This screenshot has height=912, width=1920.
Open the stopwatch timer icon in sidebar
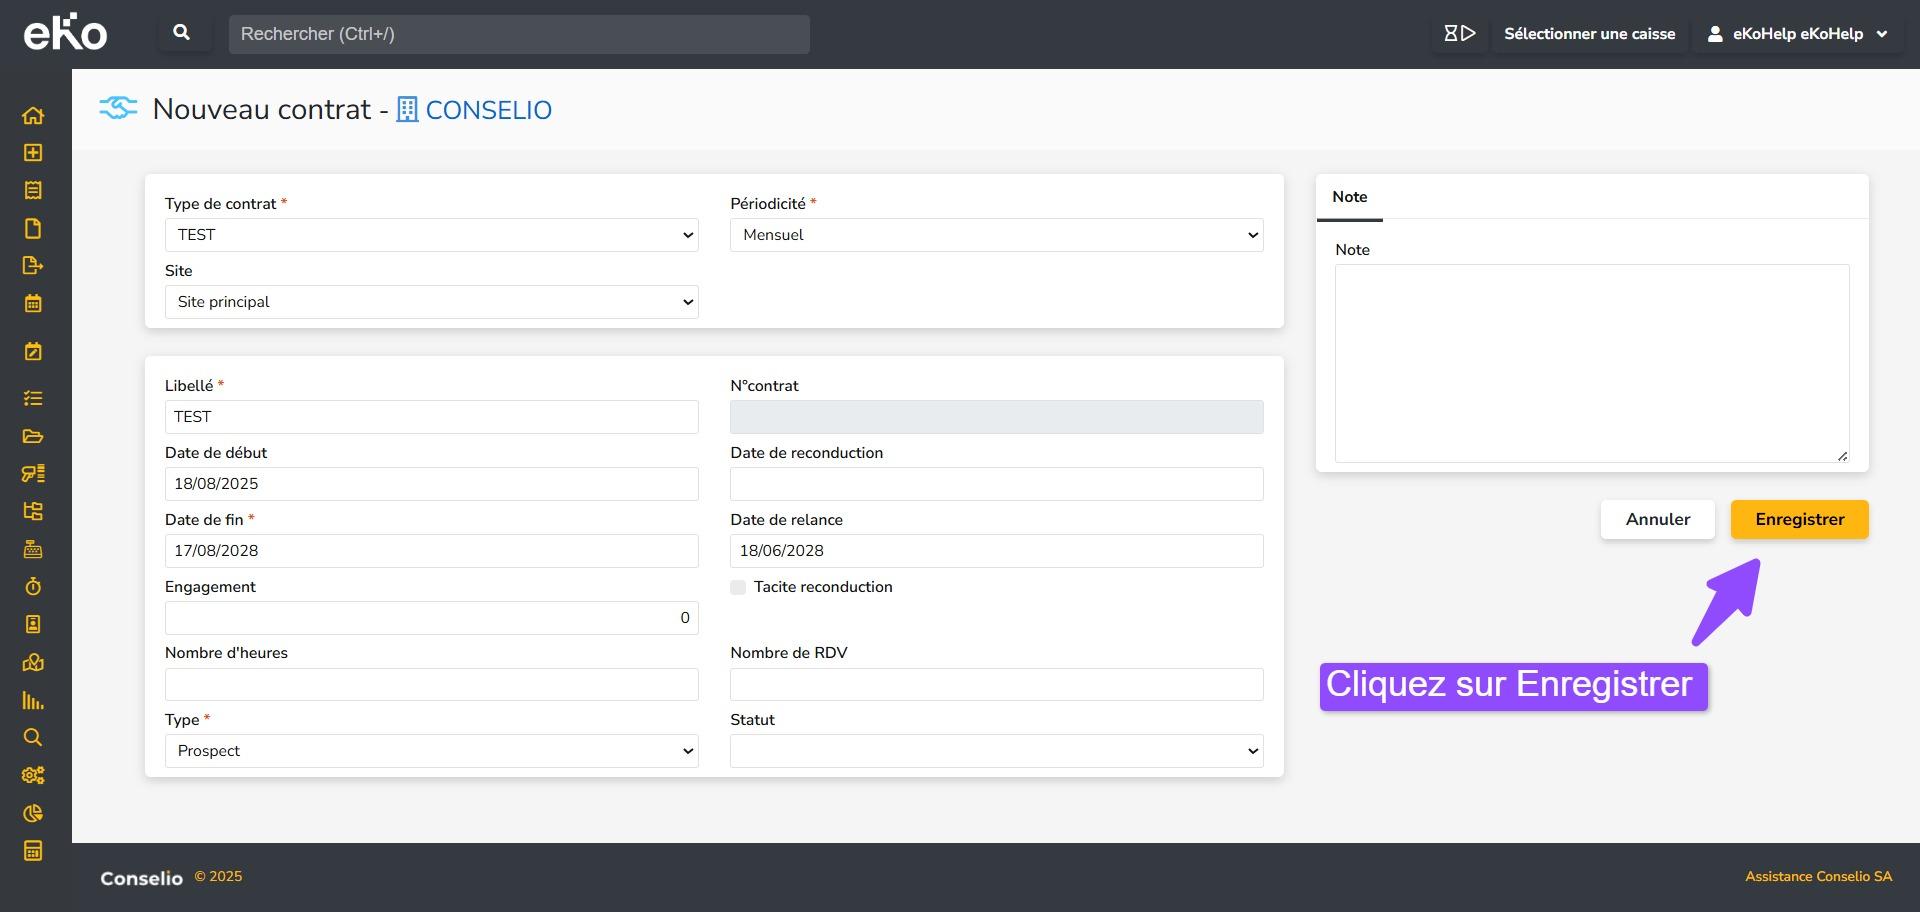click(x=33, y=587)
